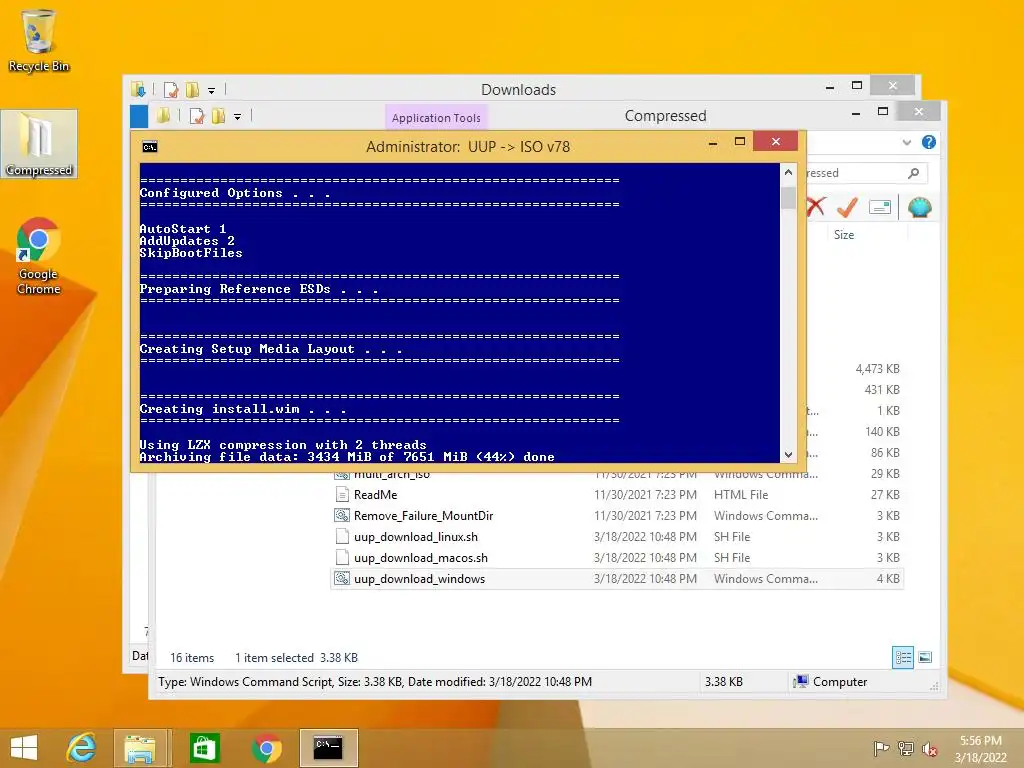Maximize the UUP -> ISO console window
Screen dimensions: 1024x768
tap(740, 142)
